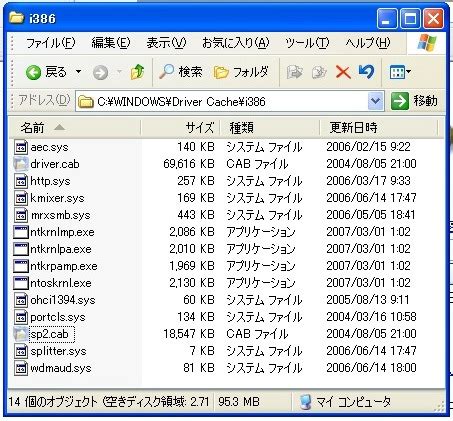This screenshot has width=453, height=421.
Task: Open the 編集(E) menu
Action: [x=111, y=43]
